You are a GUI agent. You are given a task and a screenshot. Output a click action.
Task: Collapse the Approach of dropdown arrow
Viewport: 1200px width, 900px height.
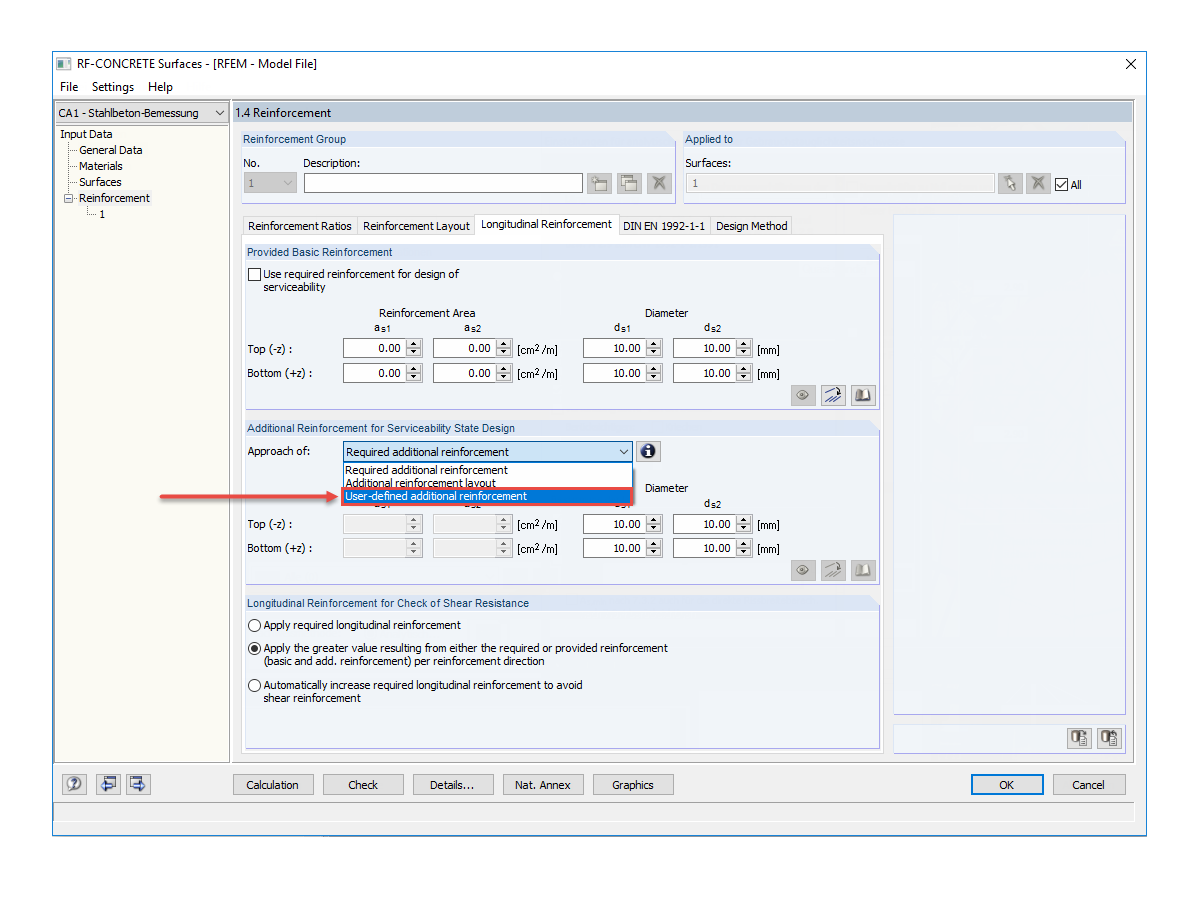tap(624, 452)
